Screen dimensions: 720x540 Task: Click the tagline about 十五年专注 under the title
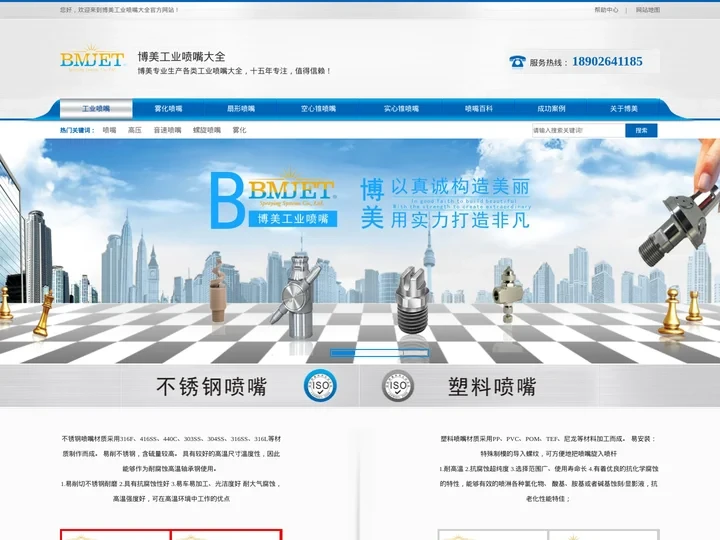(x=235, y=71)
